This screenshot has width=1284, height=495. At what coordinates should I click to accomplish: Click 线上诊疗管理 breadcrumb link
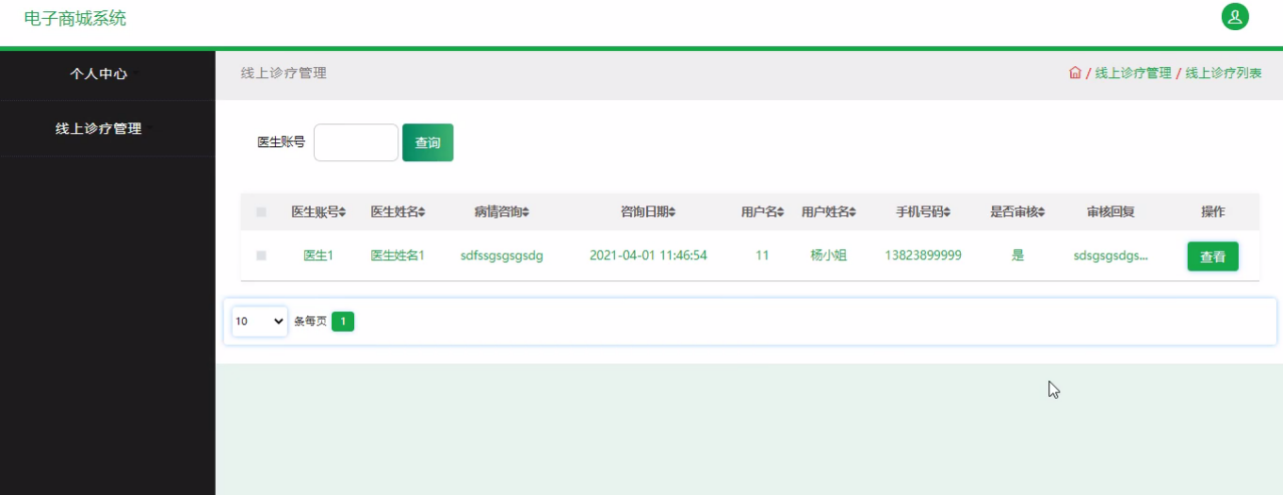pos(1133,73)
